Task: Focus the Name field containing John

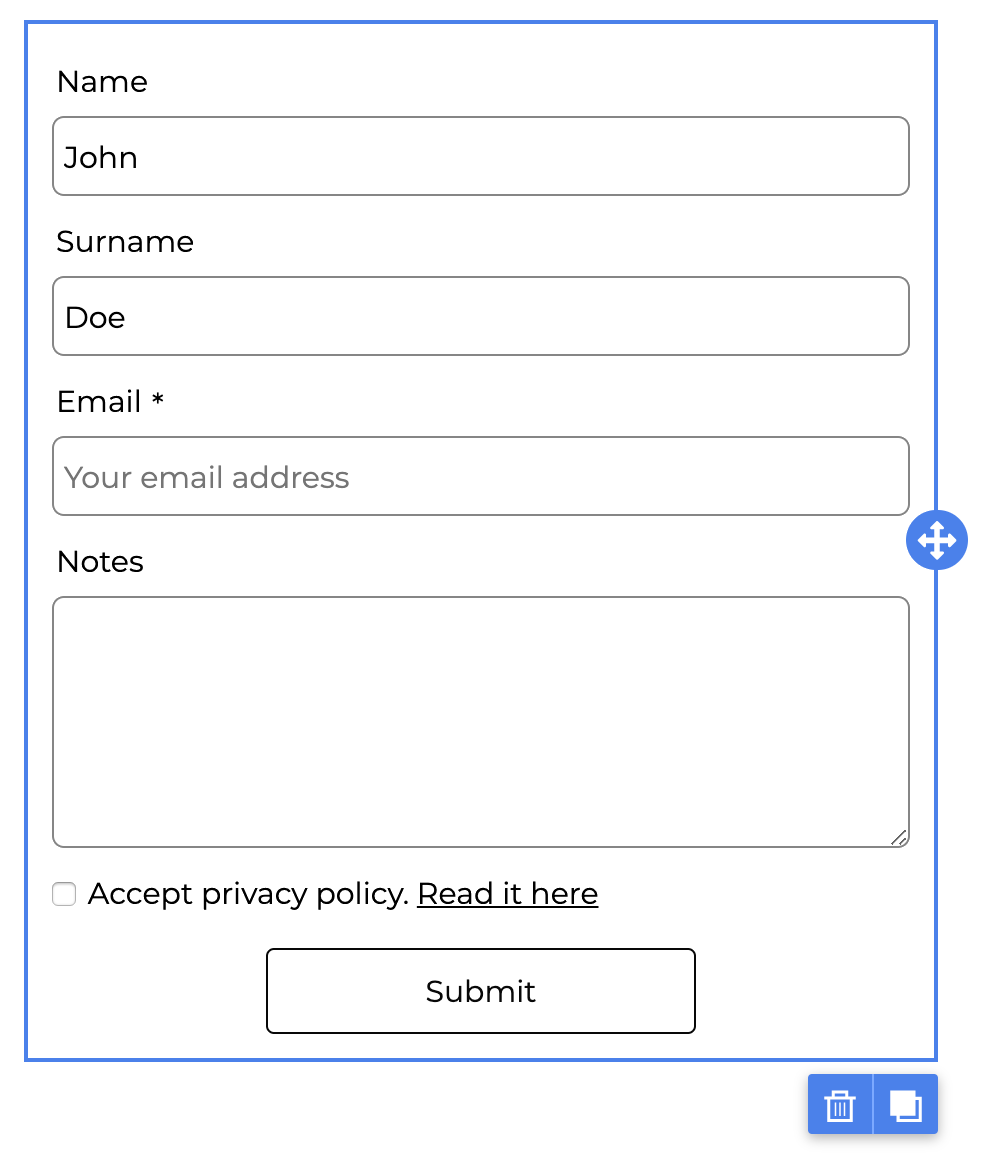Action: (480, 157)
